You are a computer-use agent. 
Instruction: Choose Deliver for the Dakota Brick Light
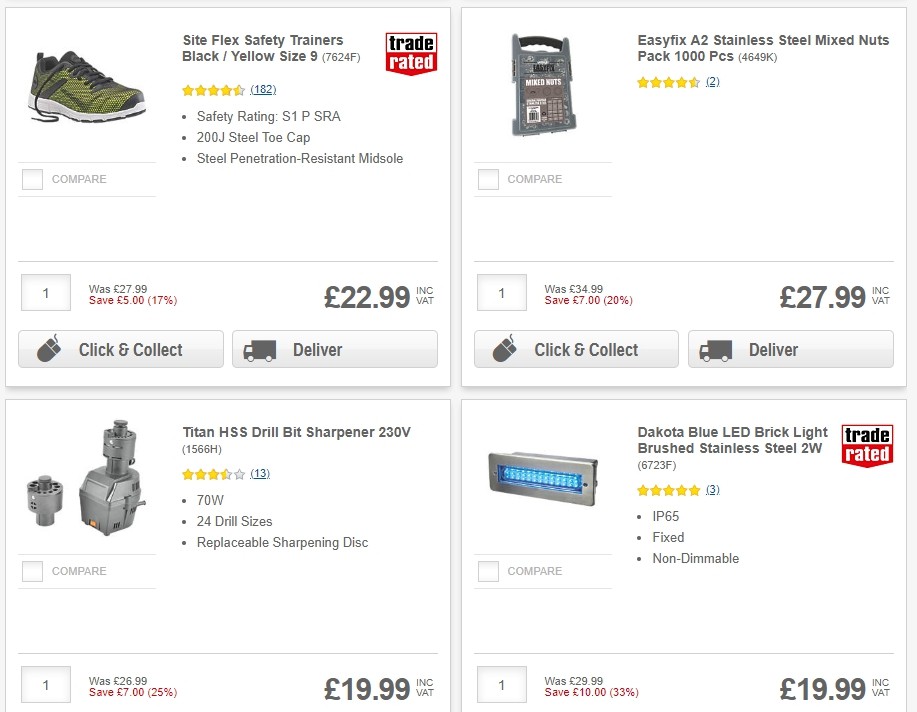click(x=790, y=710)
